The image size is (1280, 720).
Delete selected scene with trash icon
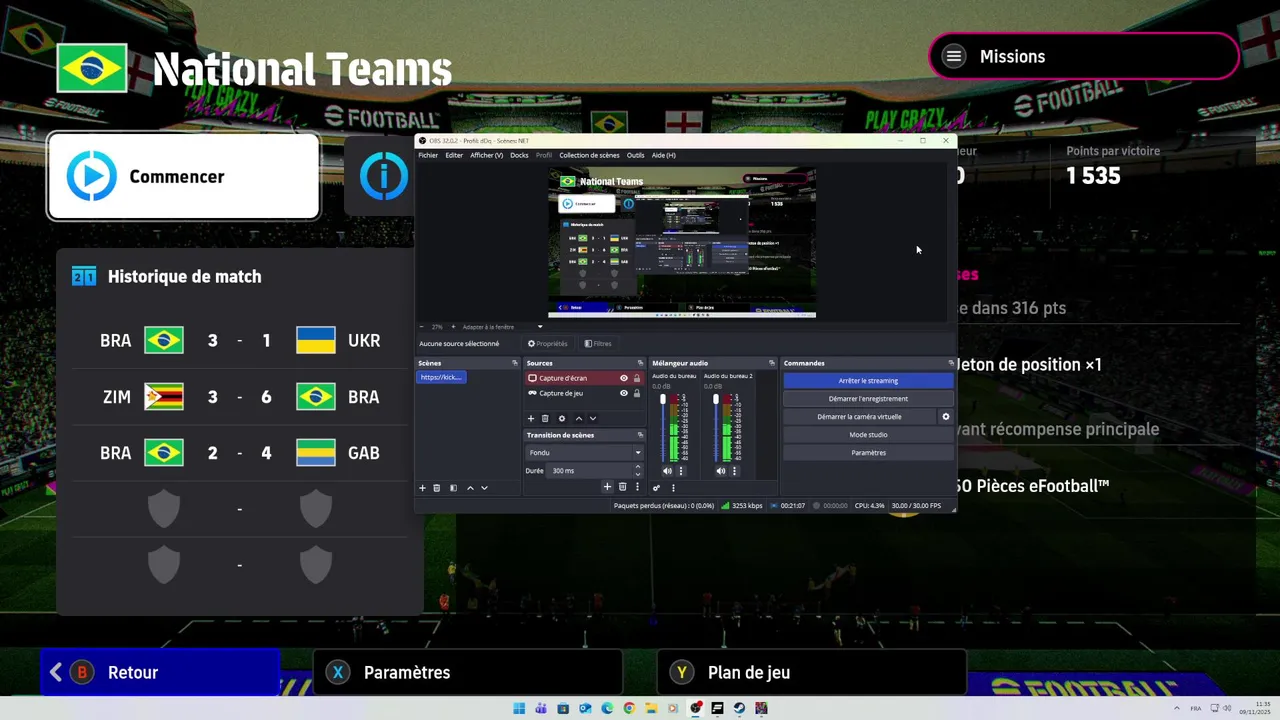click(437, 488)
